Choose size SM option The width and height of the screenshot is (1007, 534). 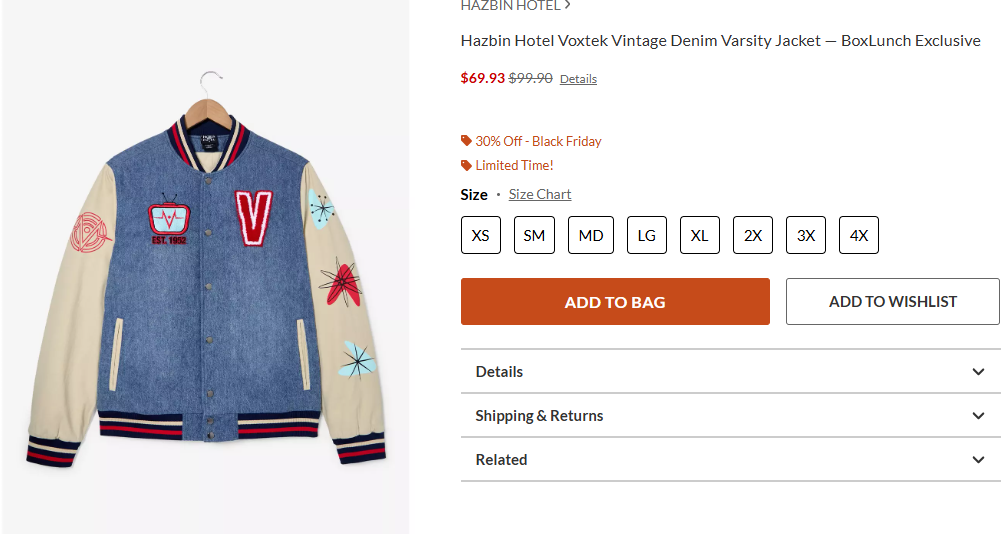(x=534, y=235)
